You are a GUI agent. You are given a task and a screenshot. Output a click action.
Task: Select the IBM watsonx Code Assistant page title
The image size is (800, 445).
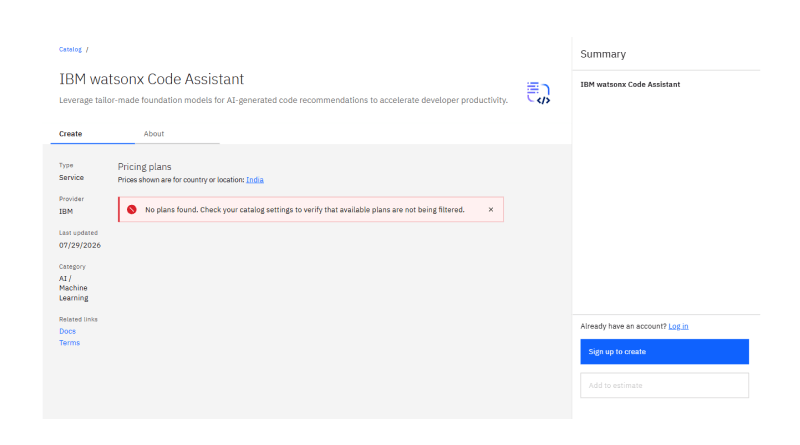152,79
